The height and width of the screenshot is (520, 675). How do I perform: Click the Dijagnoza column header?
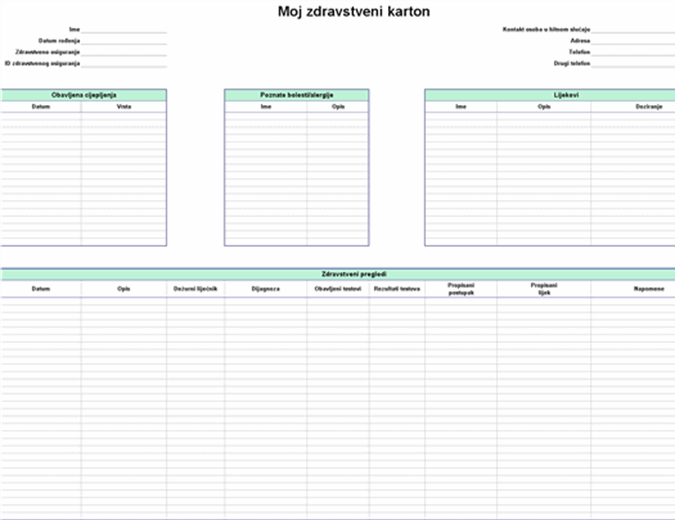pos(266,288)
